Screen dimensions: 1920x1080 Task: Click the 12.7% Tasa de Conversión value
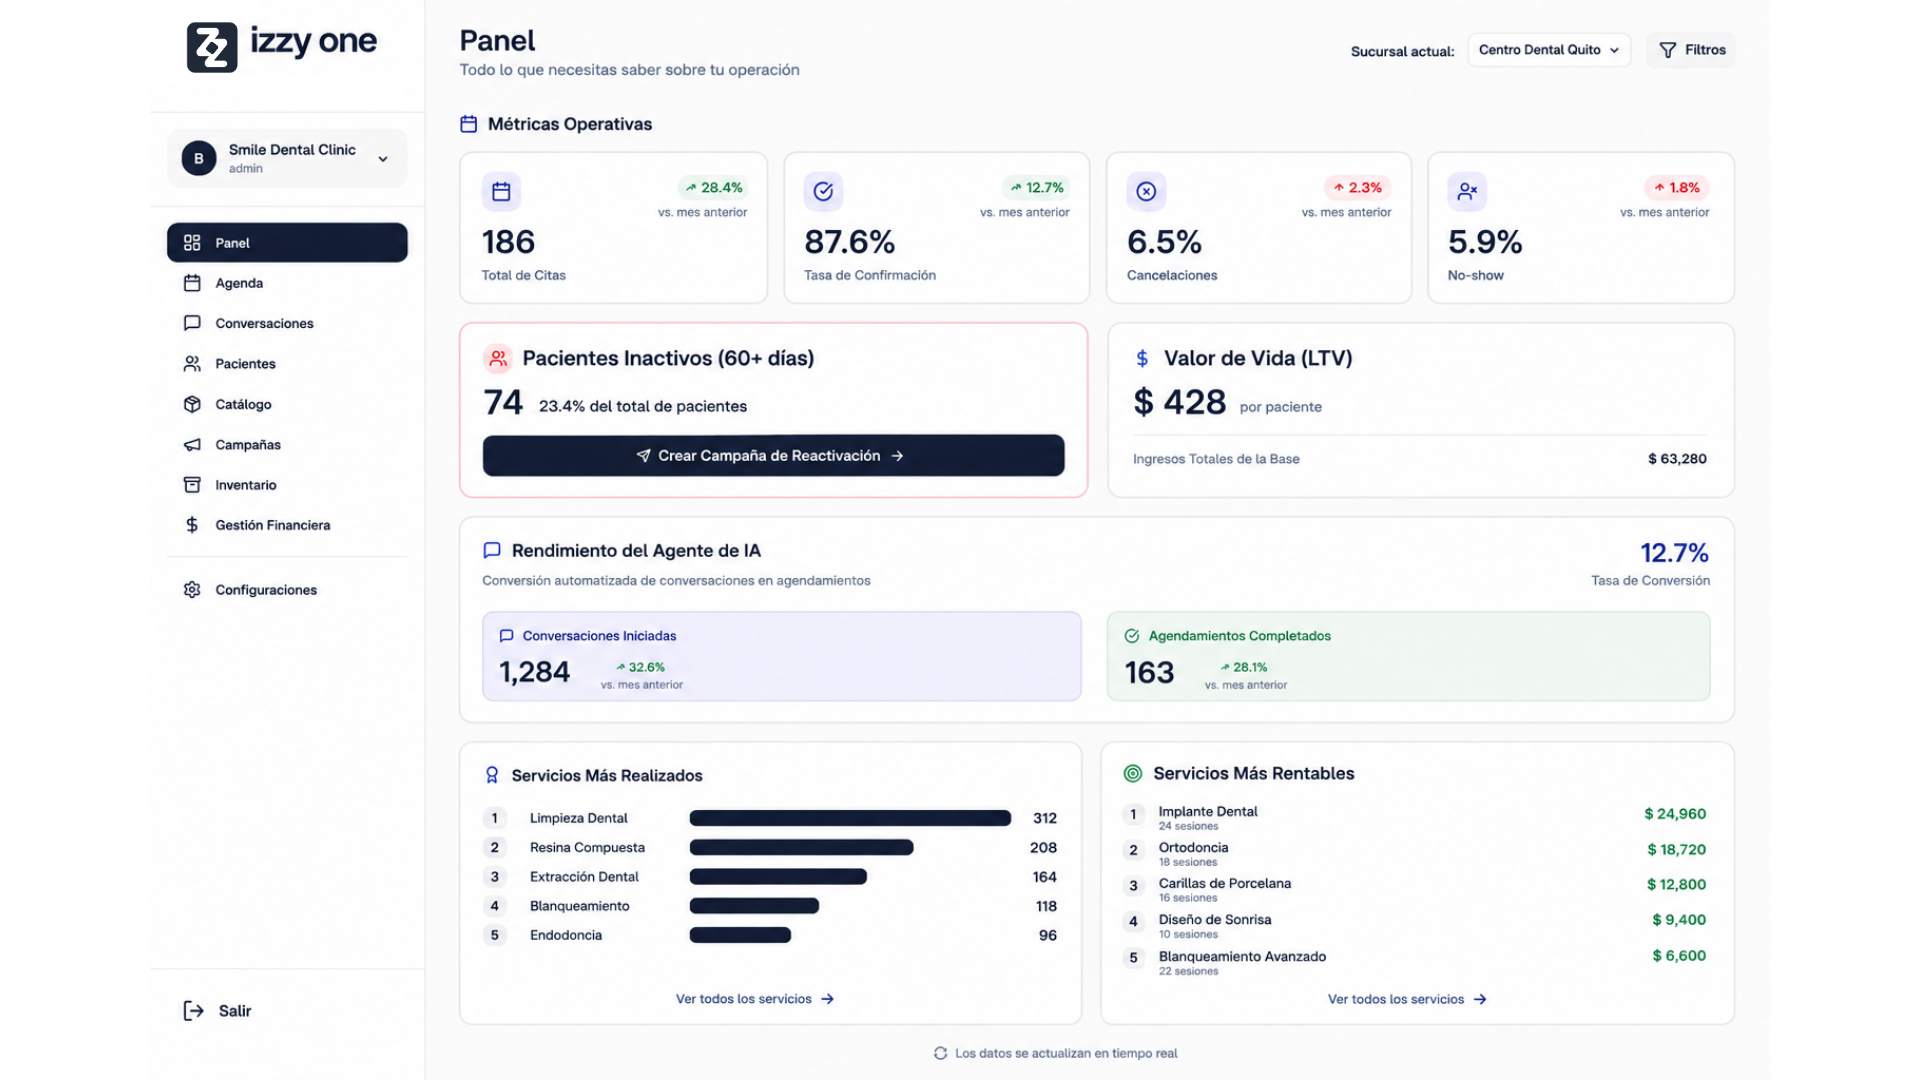coord(1674,552)
